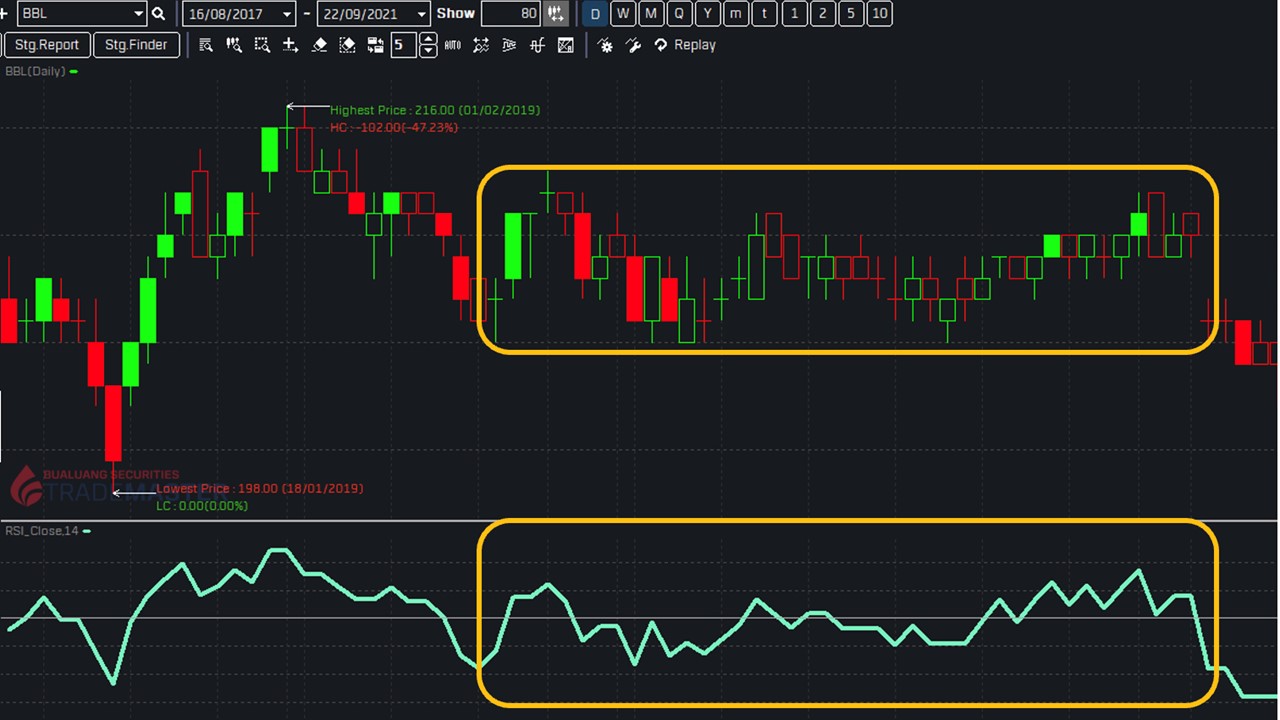Click the Fibonacci fan tool icon
The width and height of the screenshot is (1280, 720).
[509, 45]
